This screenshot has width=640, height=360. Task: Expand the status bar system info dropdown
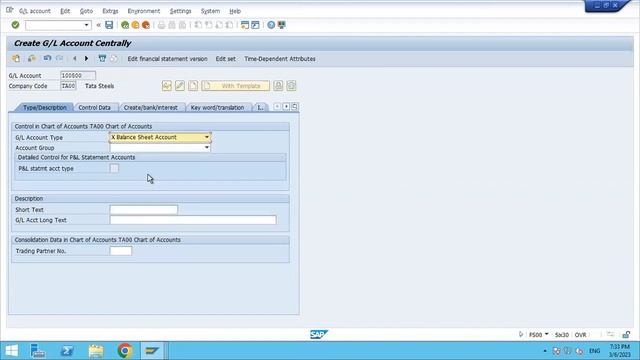pos(547,334)
